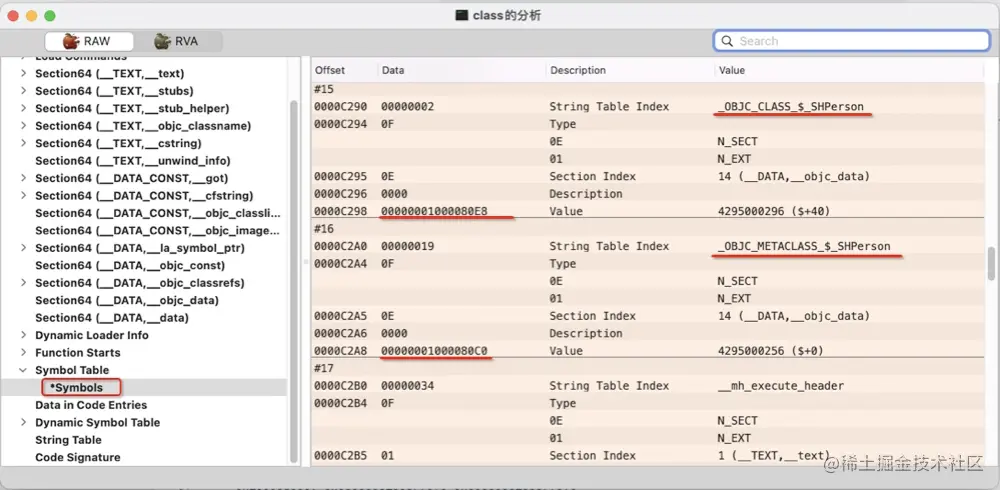Click value 4295000296 ($+40)
1000x490 pixels.
pos(775,211)
